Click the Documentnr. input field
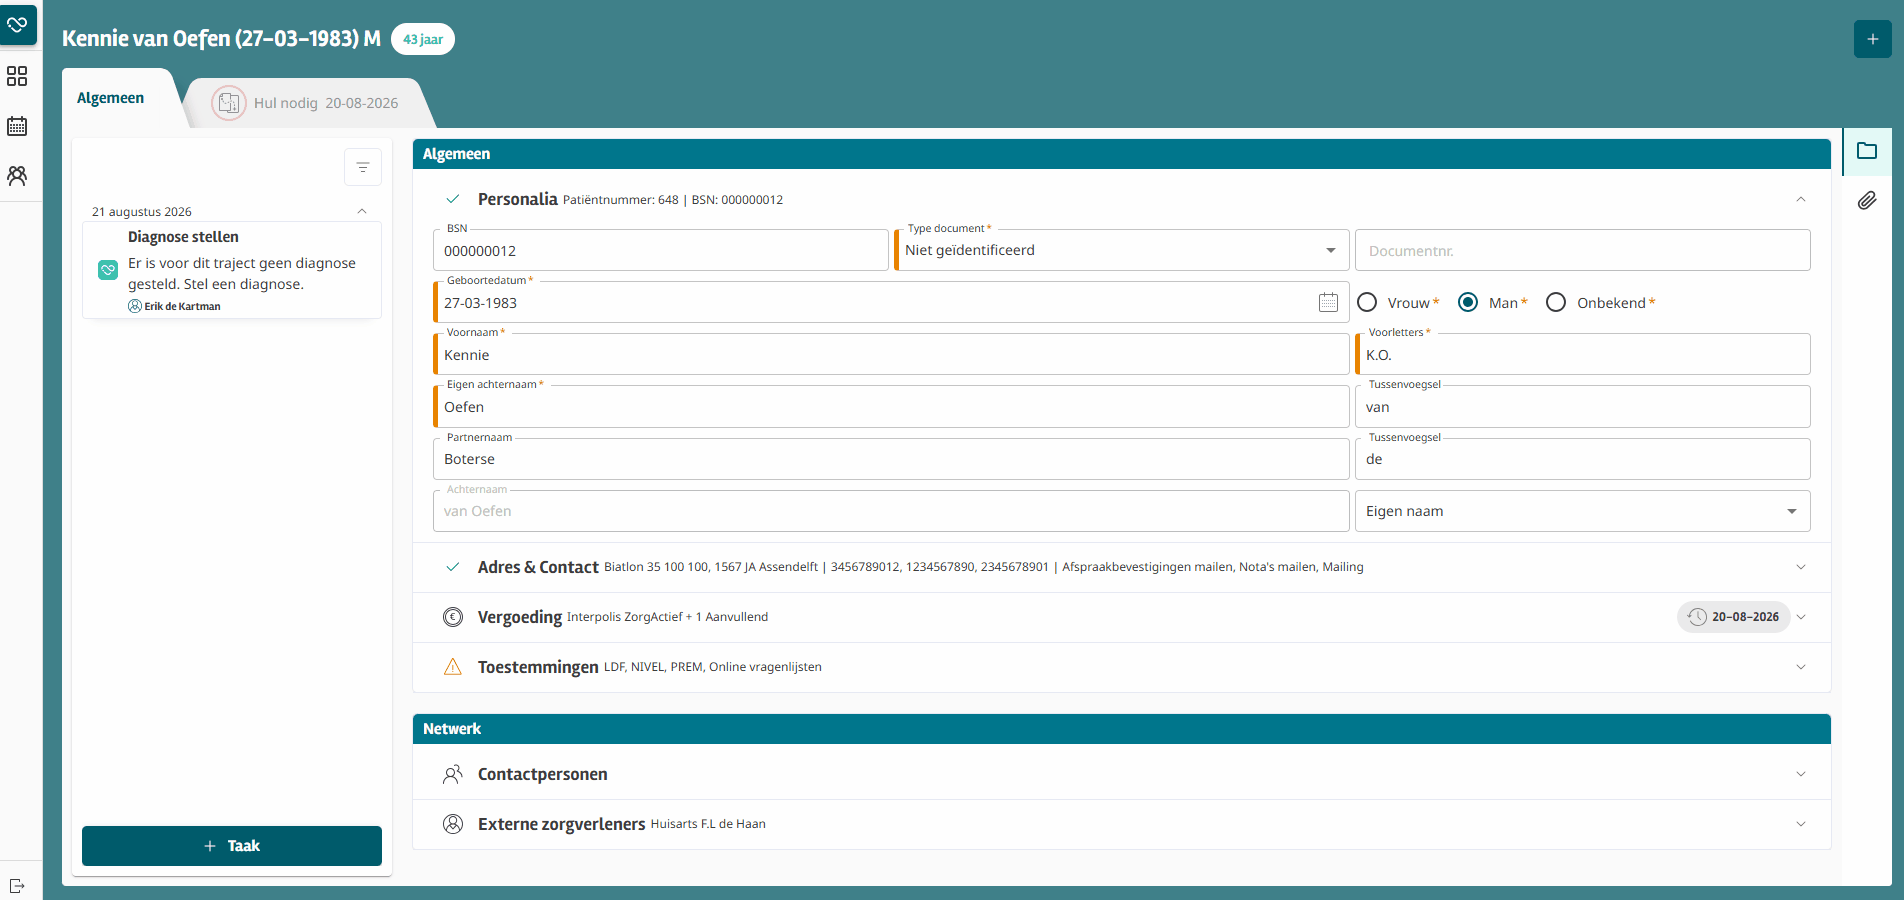Image resolution: width=1904 pixels, height=900 pixels. 1582,250
